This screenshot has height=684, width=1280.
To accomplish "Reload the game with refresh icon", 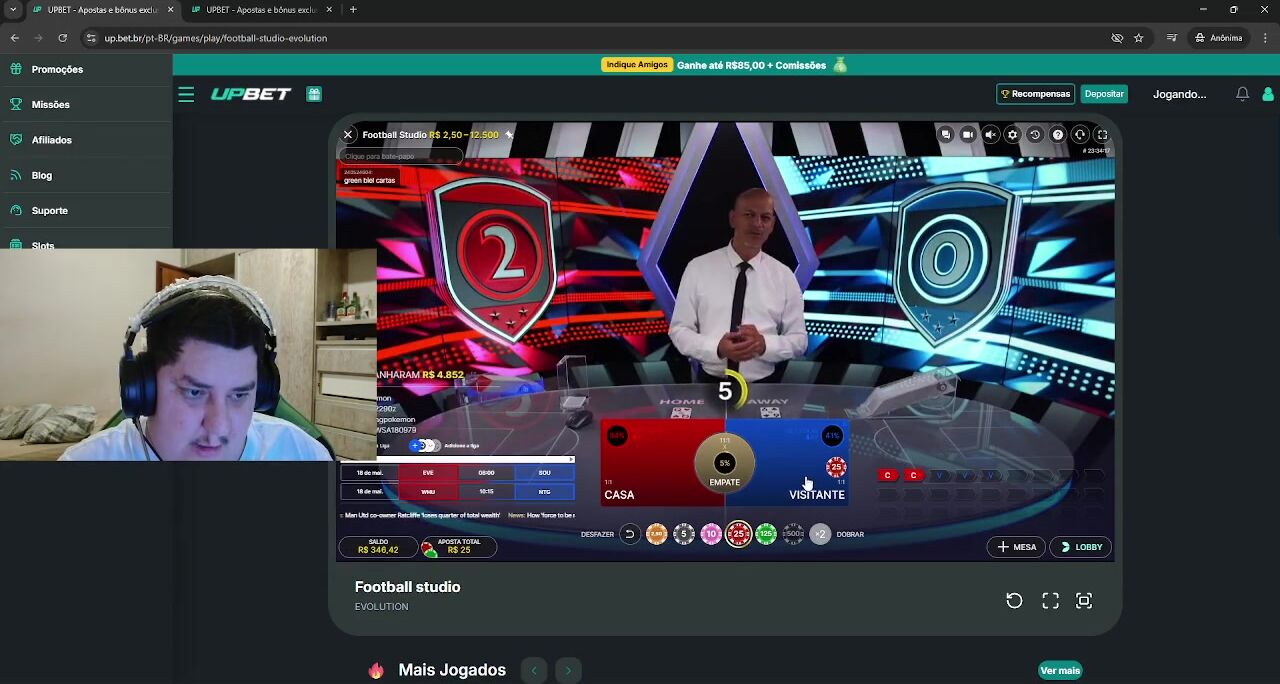I will click(1014, 601).
